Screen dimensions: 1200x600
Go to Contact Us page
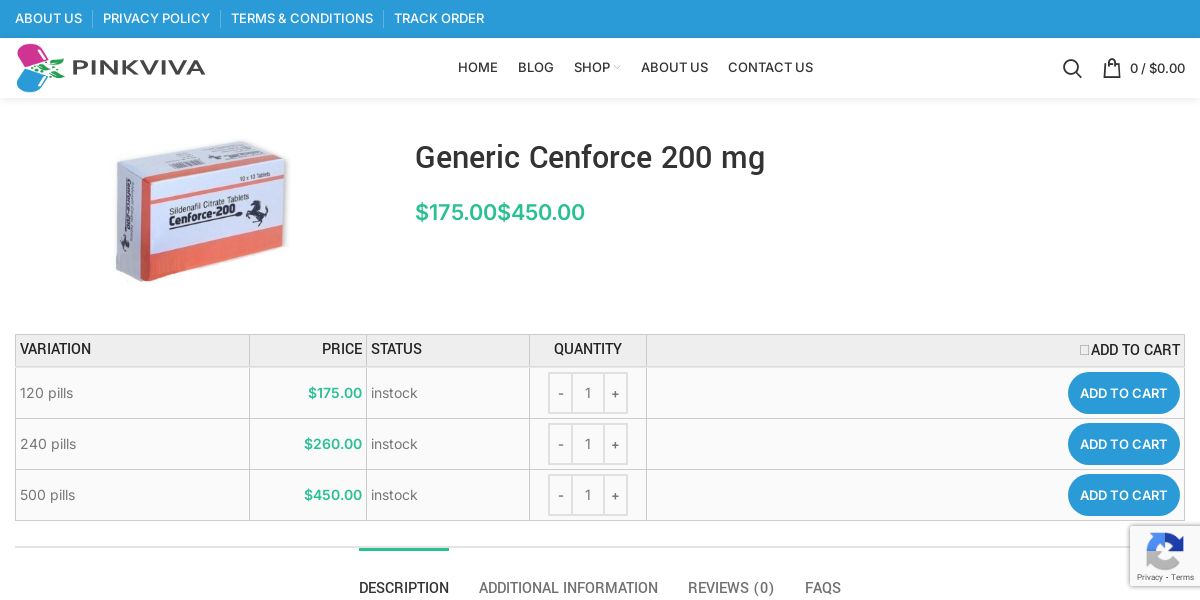pos(770,68)
